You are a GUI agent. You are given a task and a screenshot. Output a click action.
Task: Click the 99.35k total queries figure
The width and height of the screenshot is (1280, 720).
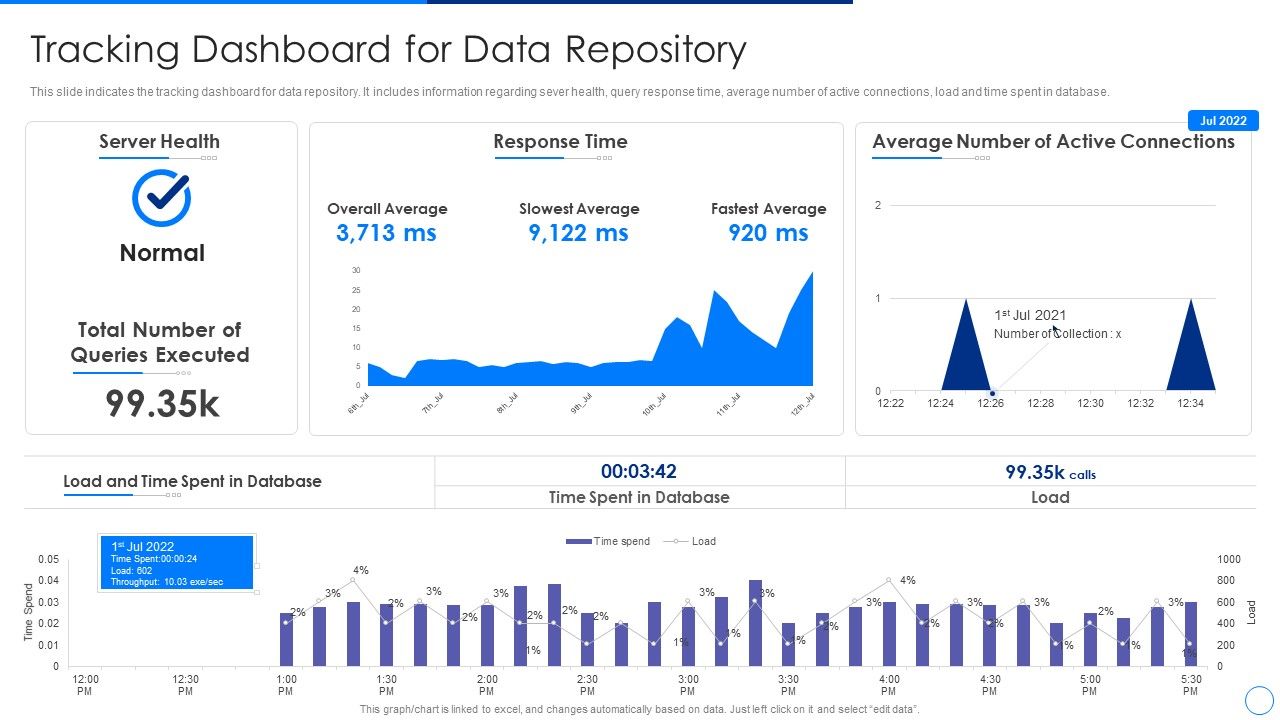tap(162, 403)
